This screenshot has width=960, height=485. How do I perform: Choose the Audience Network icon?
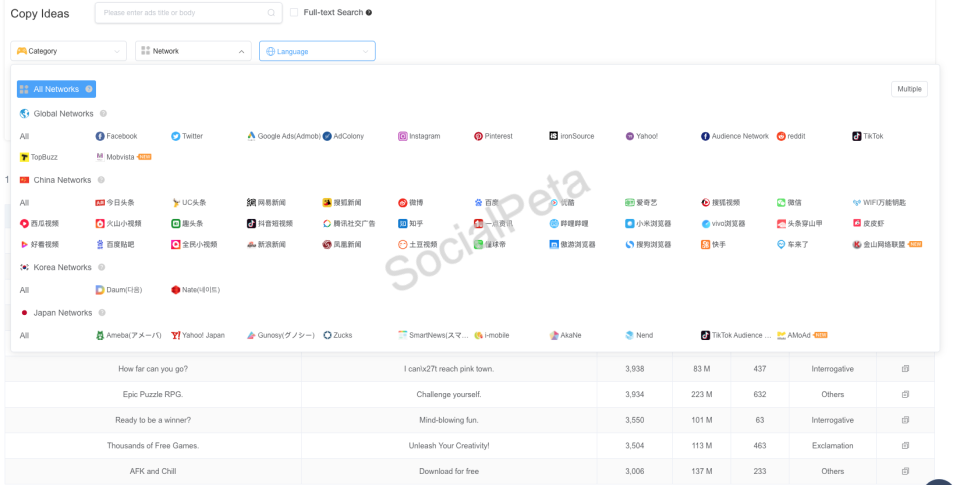click(x=705, y=136)
